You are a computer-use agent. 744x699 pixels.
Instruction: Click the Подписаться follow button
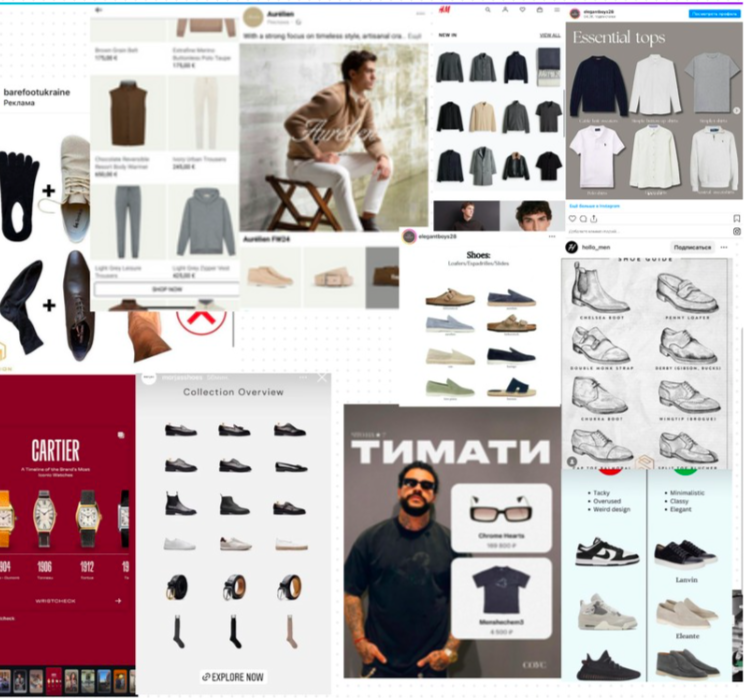coord(693,247)
